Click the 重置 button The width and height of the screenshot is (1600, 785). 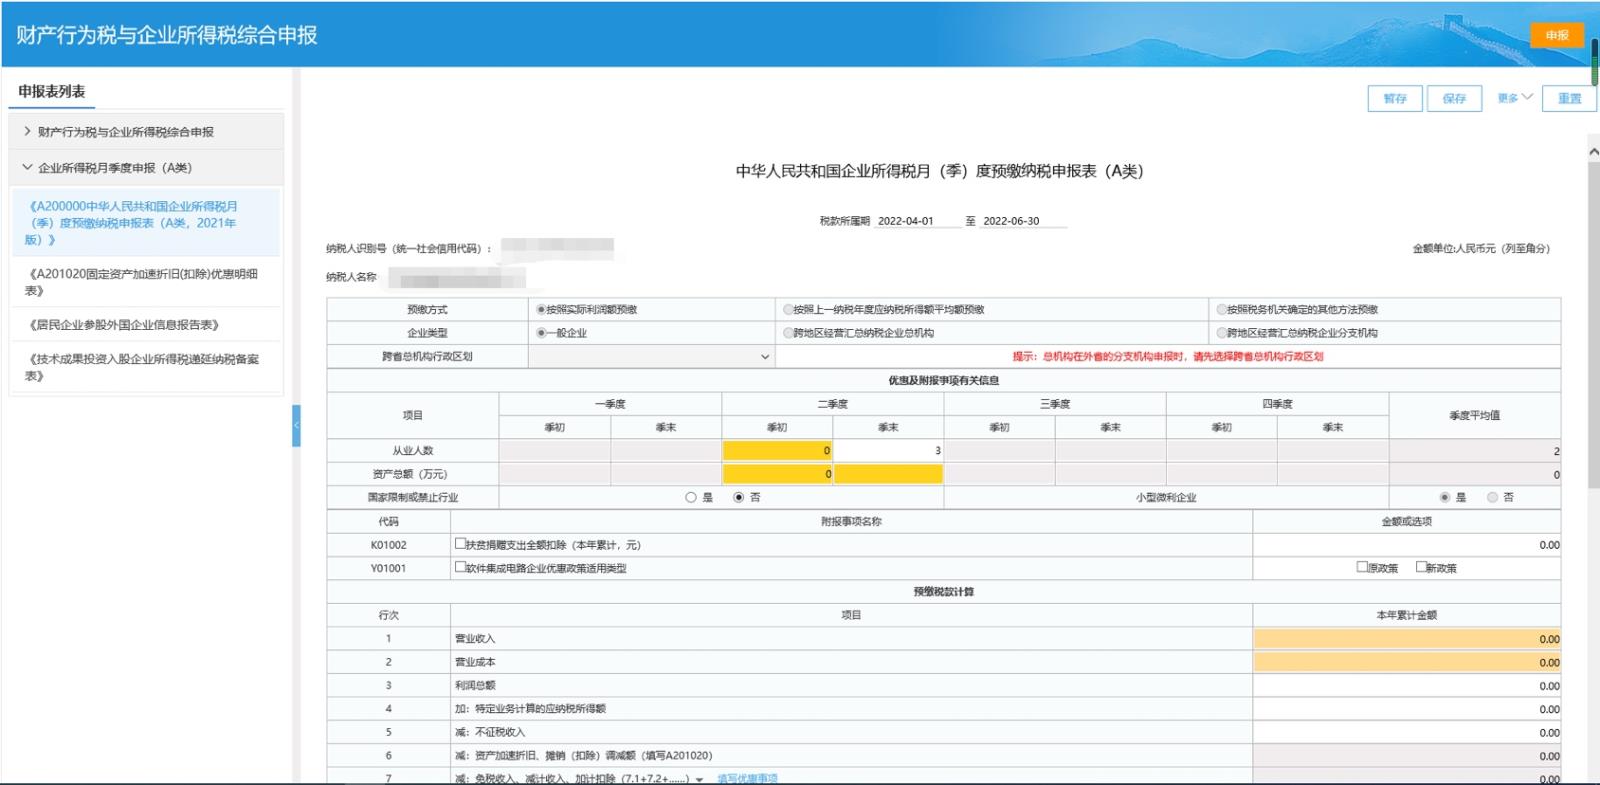pyautogui.click(x=1569, y=98)
